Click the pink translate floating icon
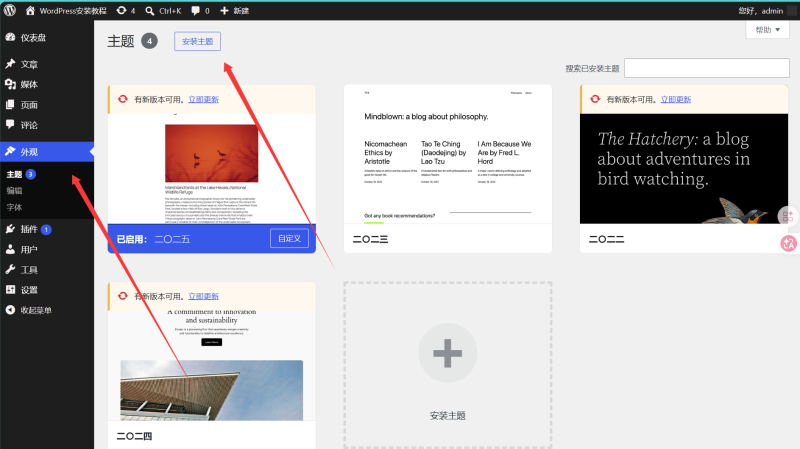Screen dimensions: 800x449 789,243
